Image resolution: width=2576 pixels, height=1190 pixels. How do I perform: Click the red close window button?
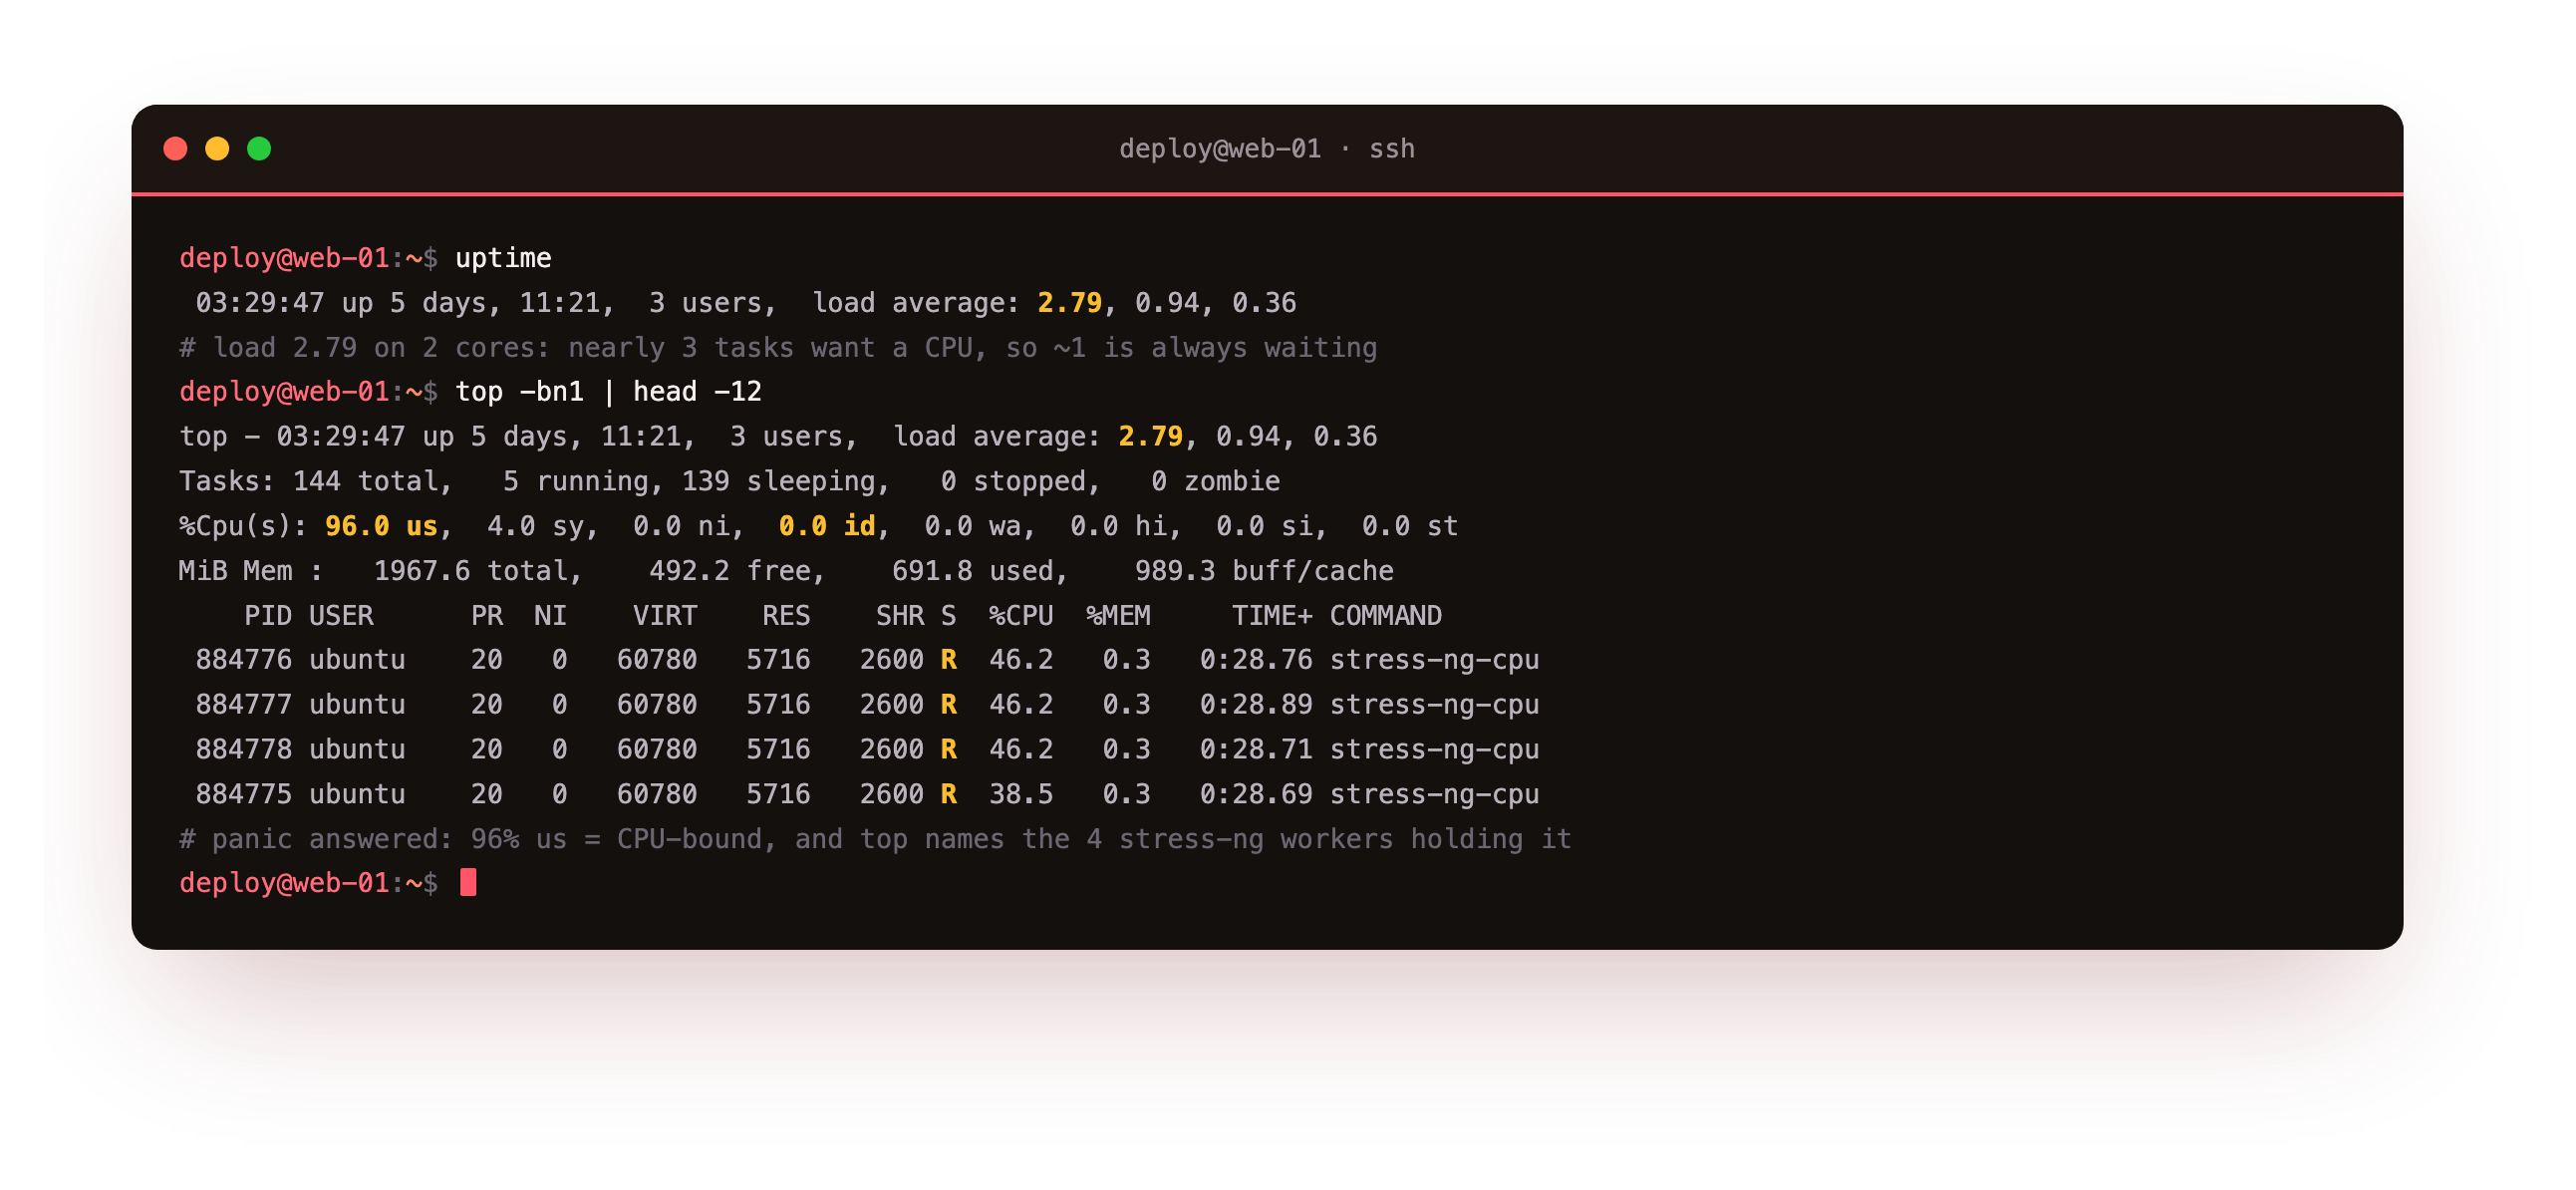pyautogui.click(x=175, y=149)
